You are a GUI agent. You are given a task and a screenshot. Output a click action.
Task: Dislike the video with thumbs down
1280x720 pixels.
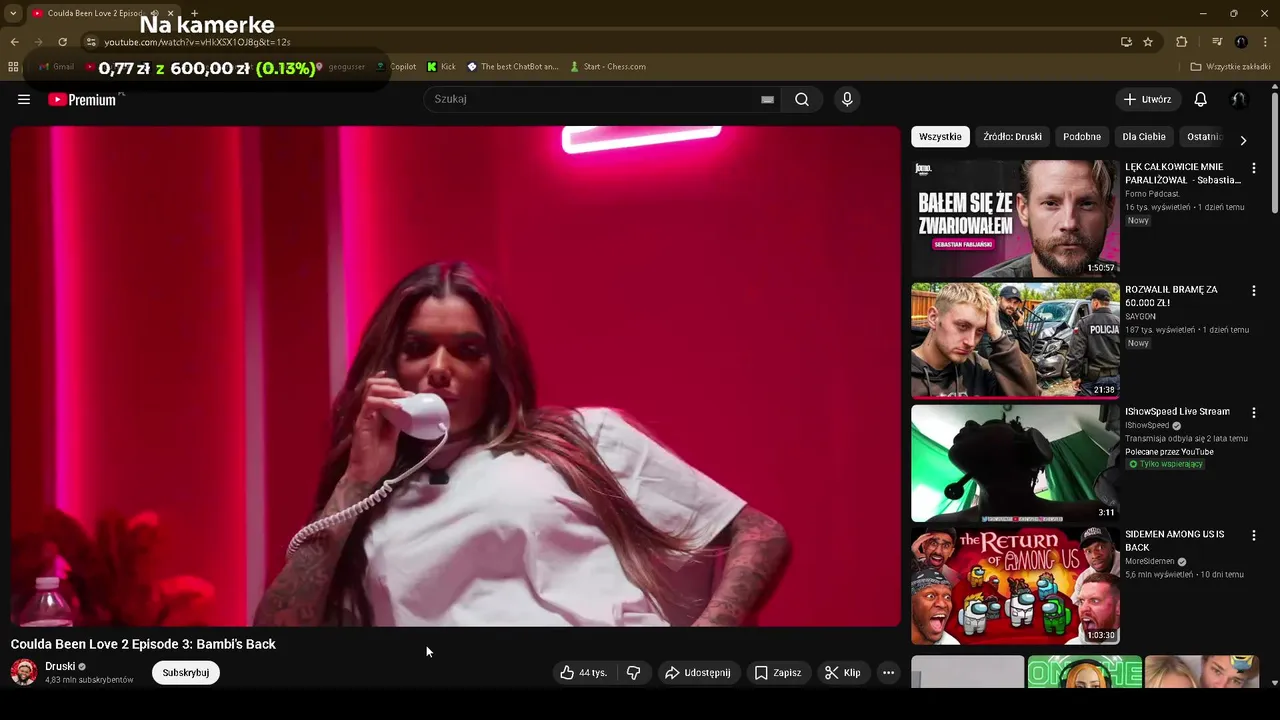(x=633, y=673)
